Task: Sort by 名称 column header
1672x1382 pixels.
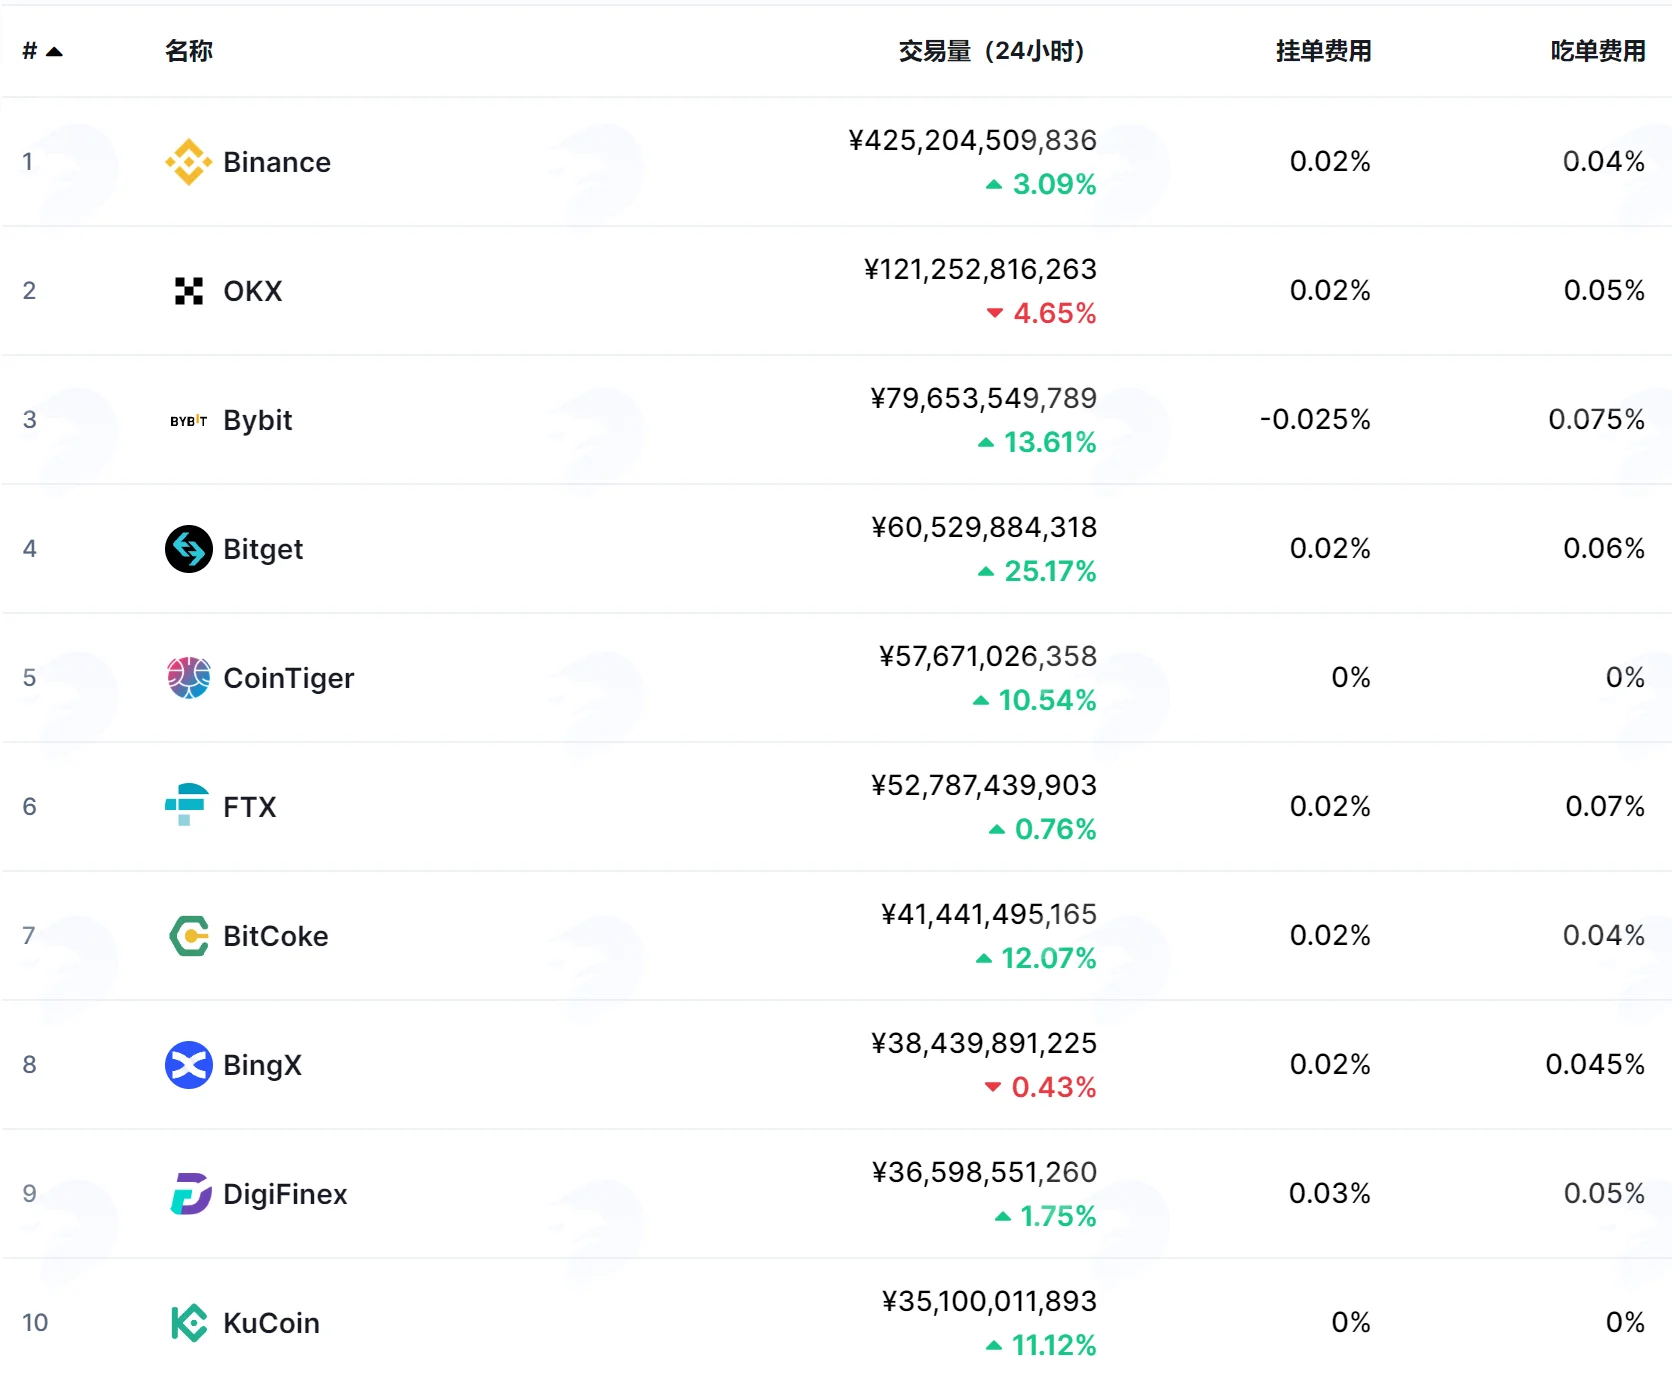Action: pyautogui.click(x=189, y=51)
